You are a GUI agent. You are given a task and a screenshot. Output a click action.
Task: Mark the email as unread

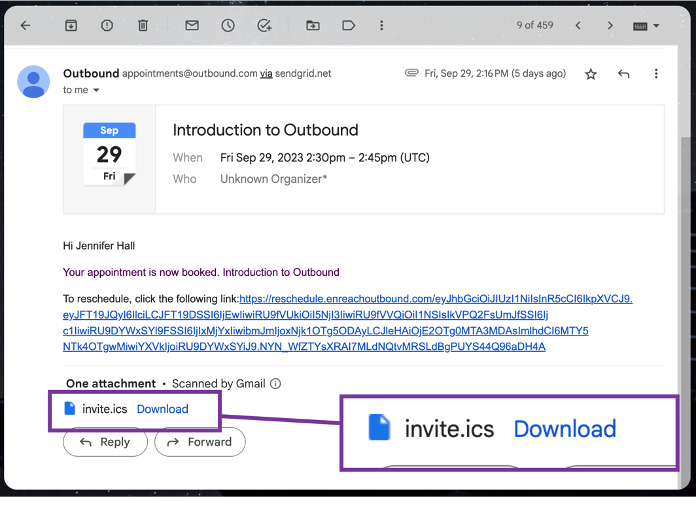tap(192, 25)
